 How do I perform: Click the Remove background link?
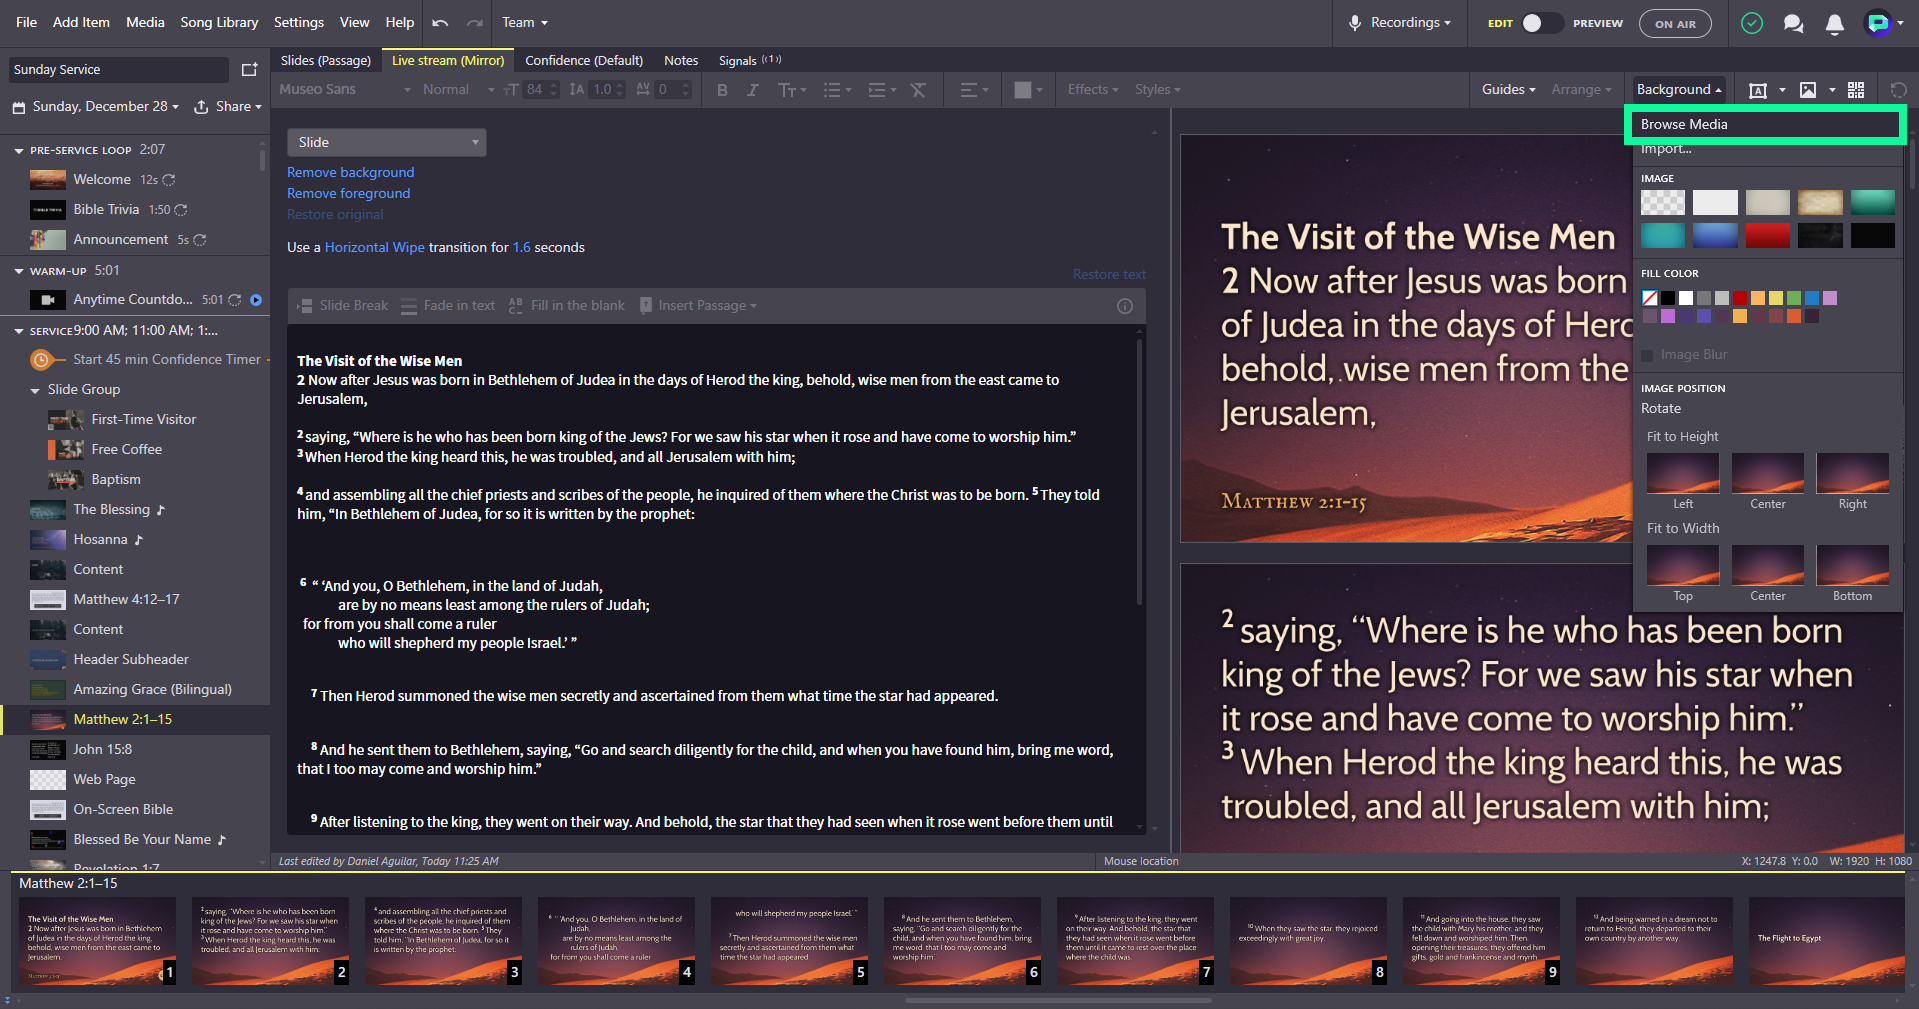[350, 172]
